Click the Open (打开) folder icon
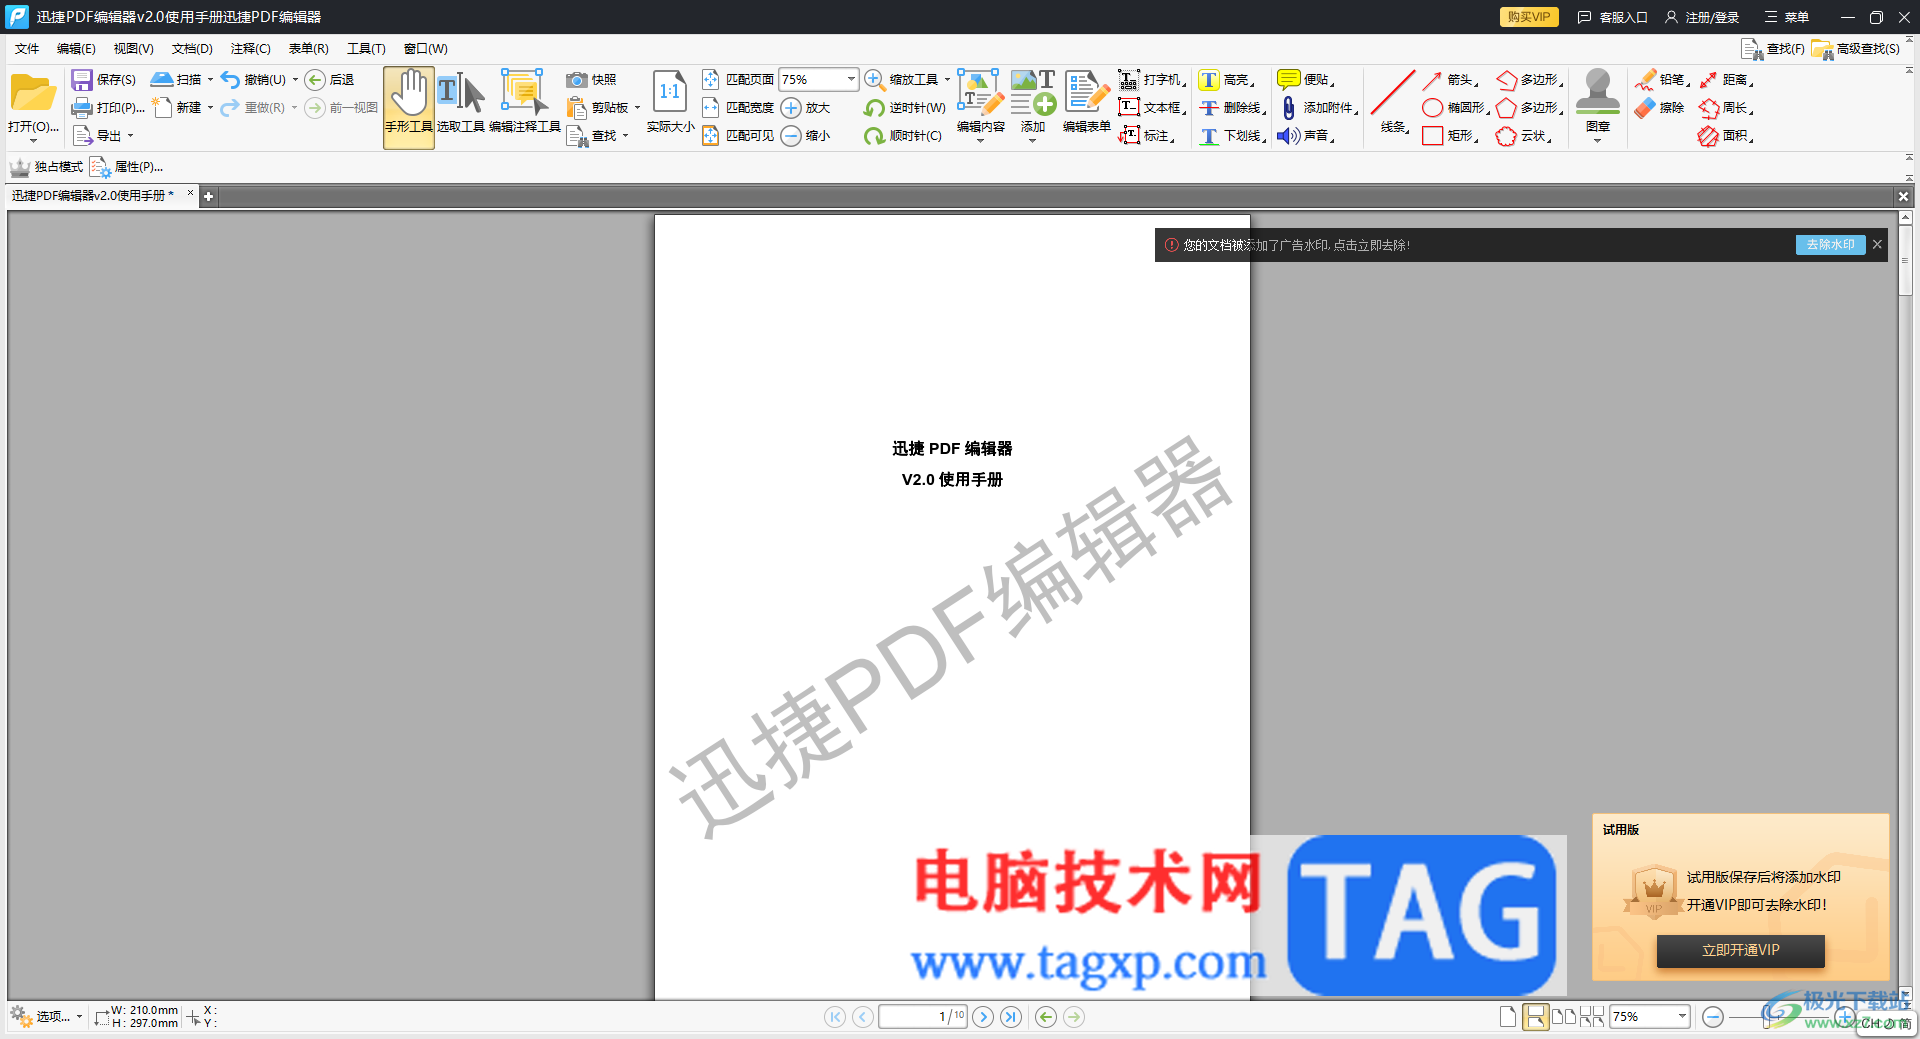1920x1039 pixels. [33, 93]
